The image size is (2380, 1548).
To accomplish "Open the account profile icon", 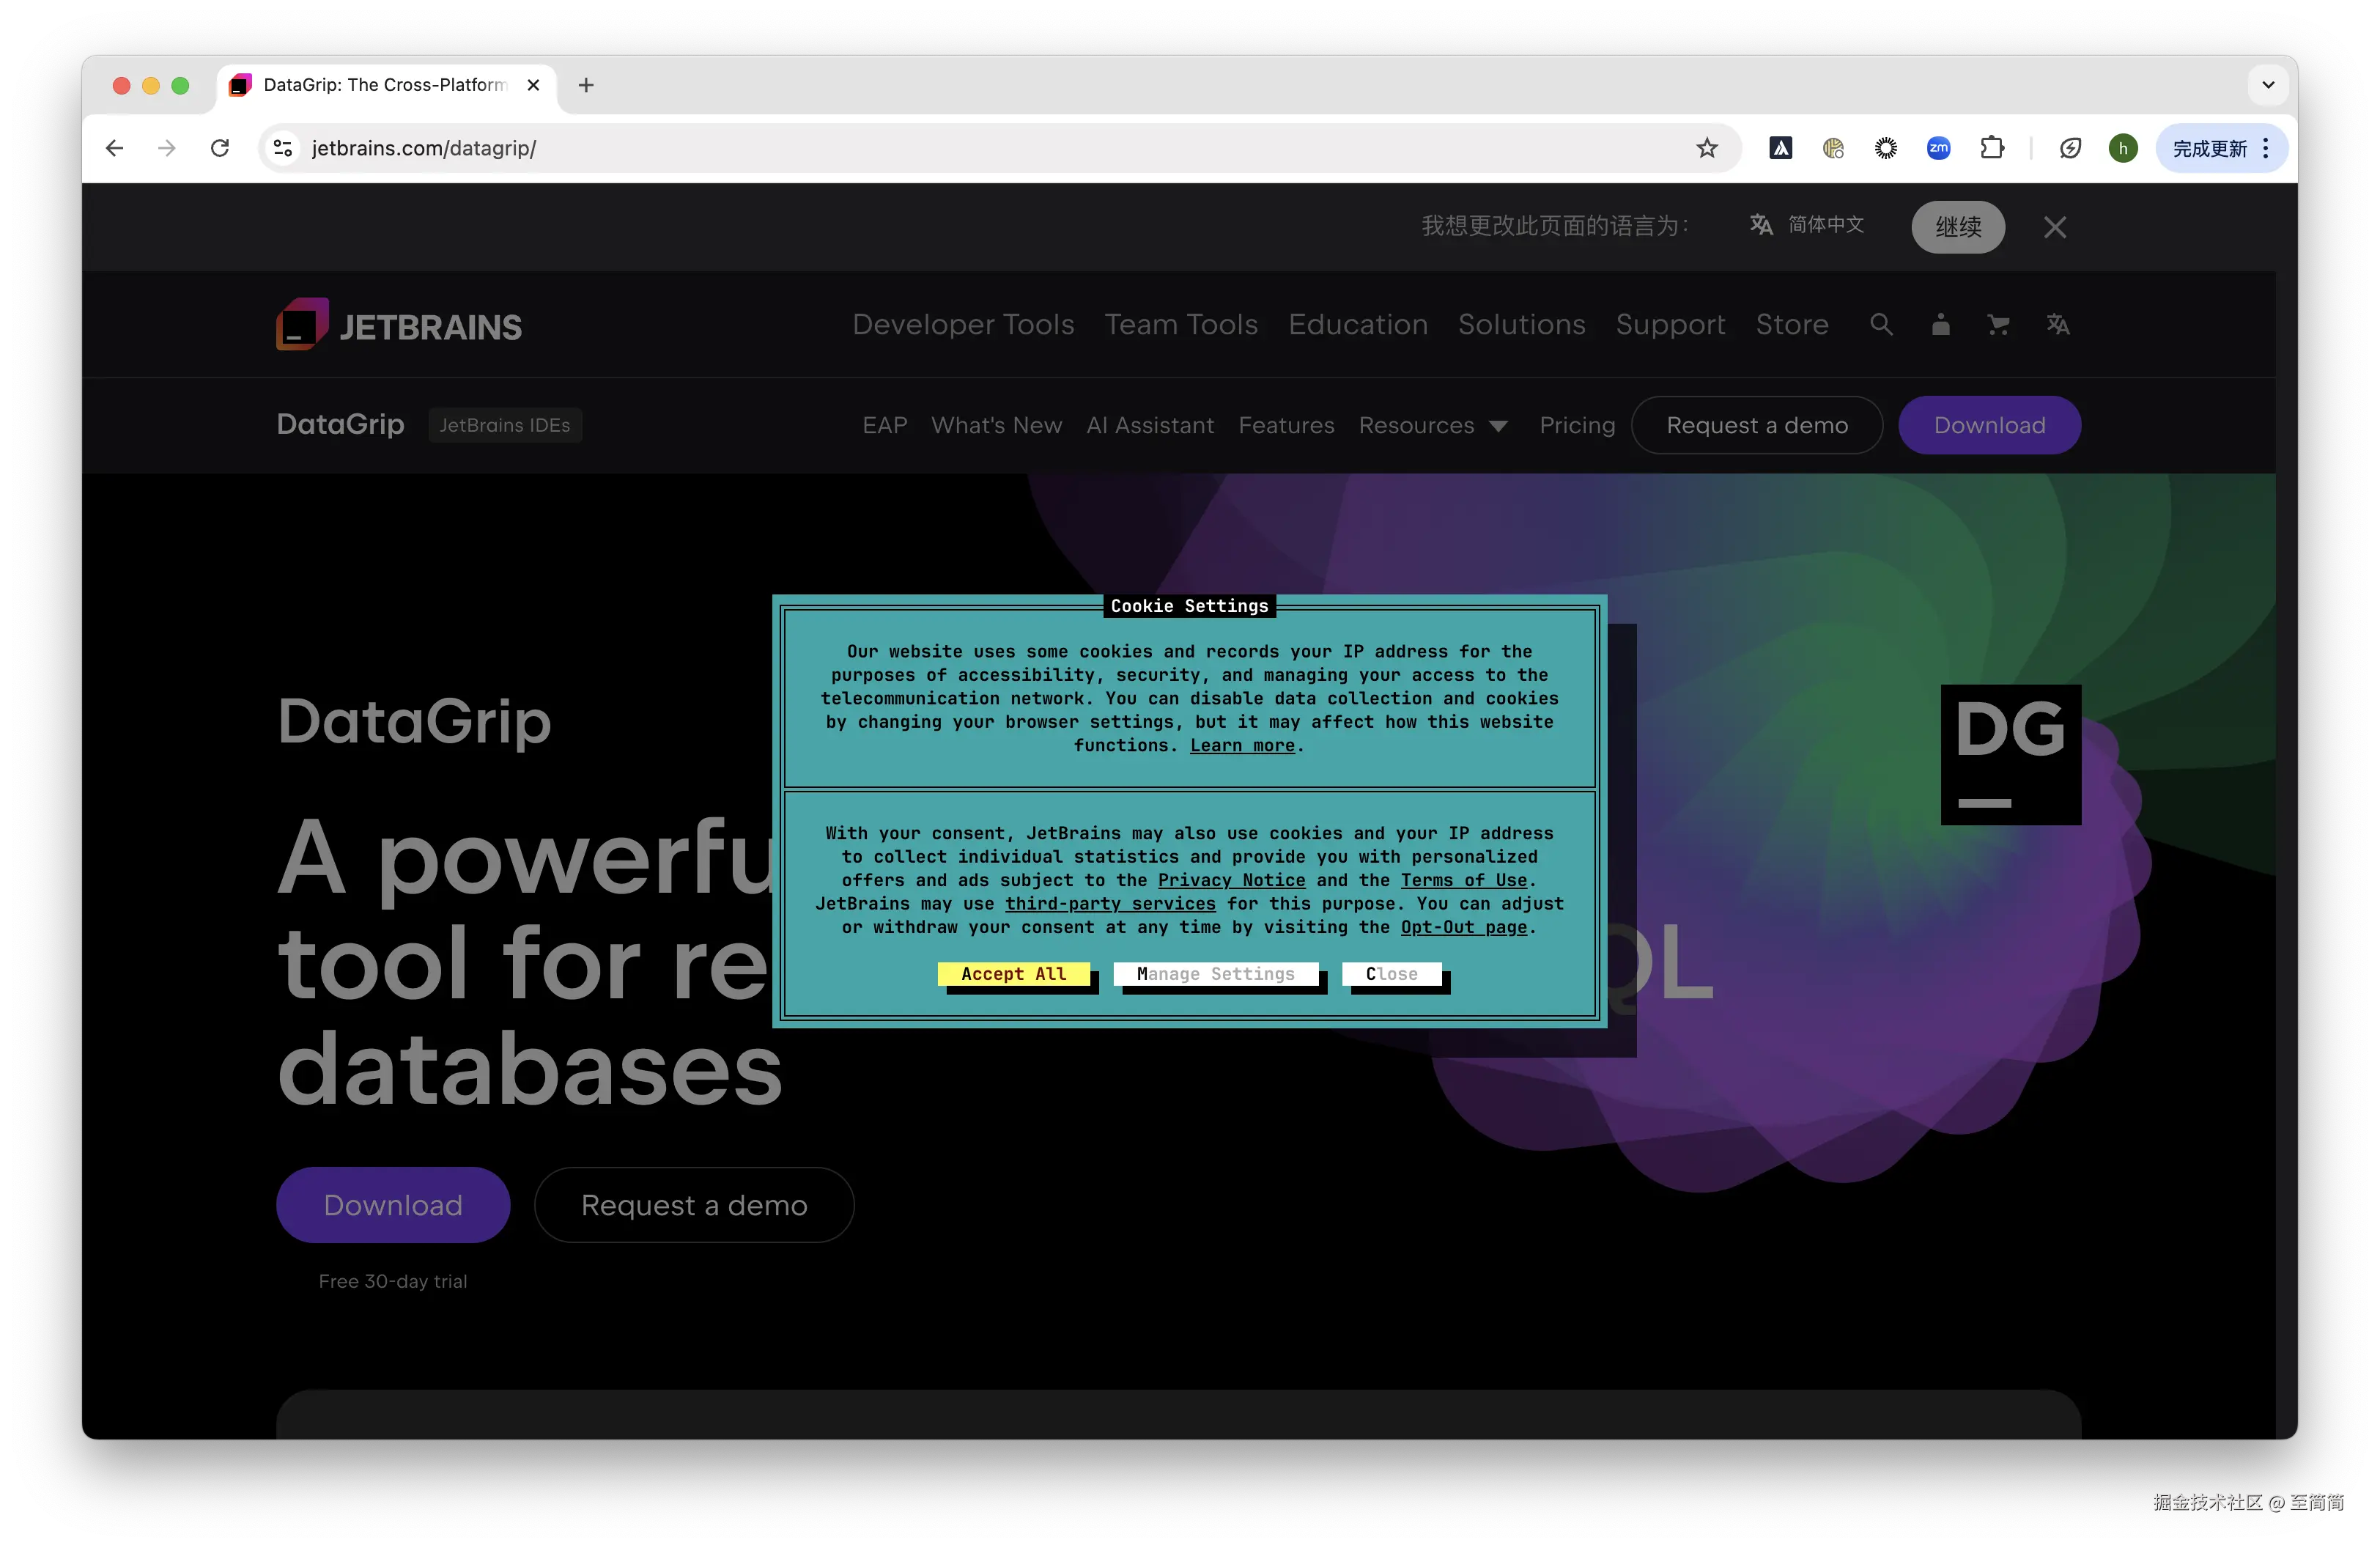I will 1940,324.
